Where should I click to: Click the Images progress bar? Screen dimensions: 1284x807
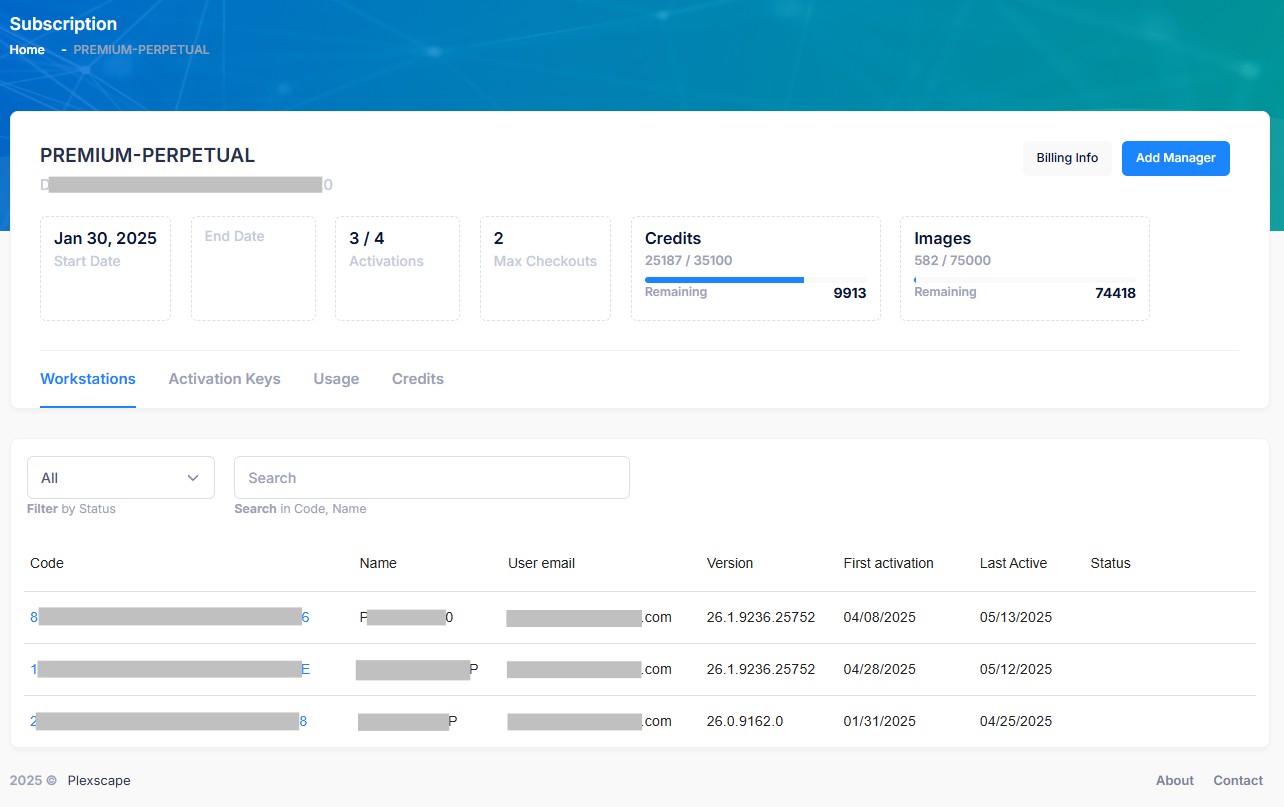click(x=1025, y=280)
